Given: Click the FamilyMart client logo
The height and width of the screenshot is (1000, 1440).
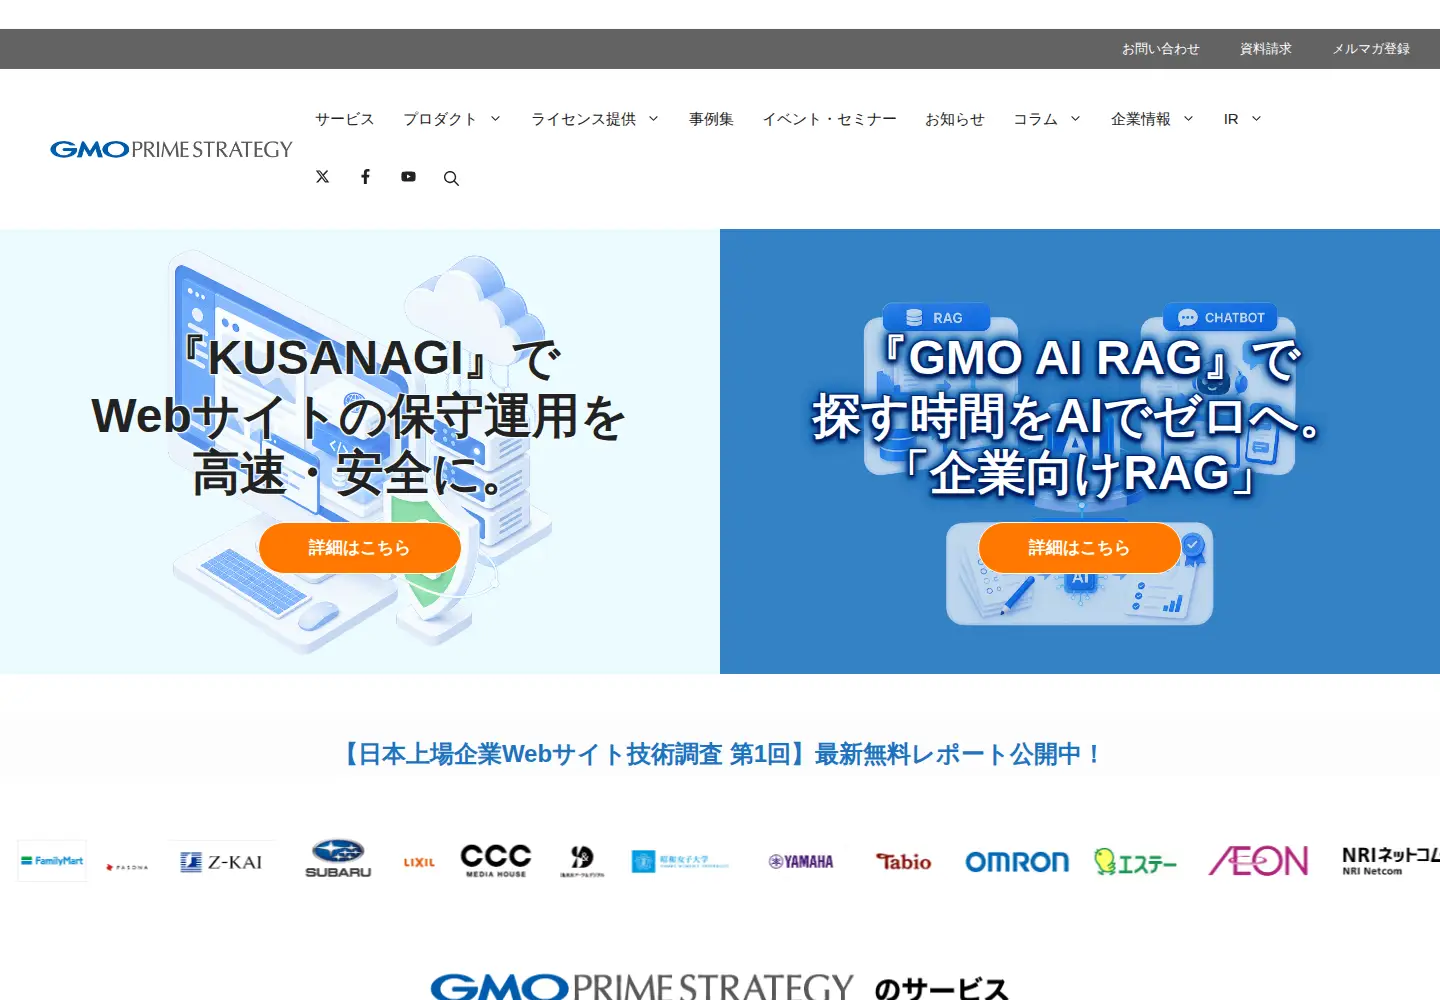Looking at the screenshot, I should (52, 861).
